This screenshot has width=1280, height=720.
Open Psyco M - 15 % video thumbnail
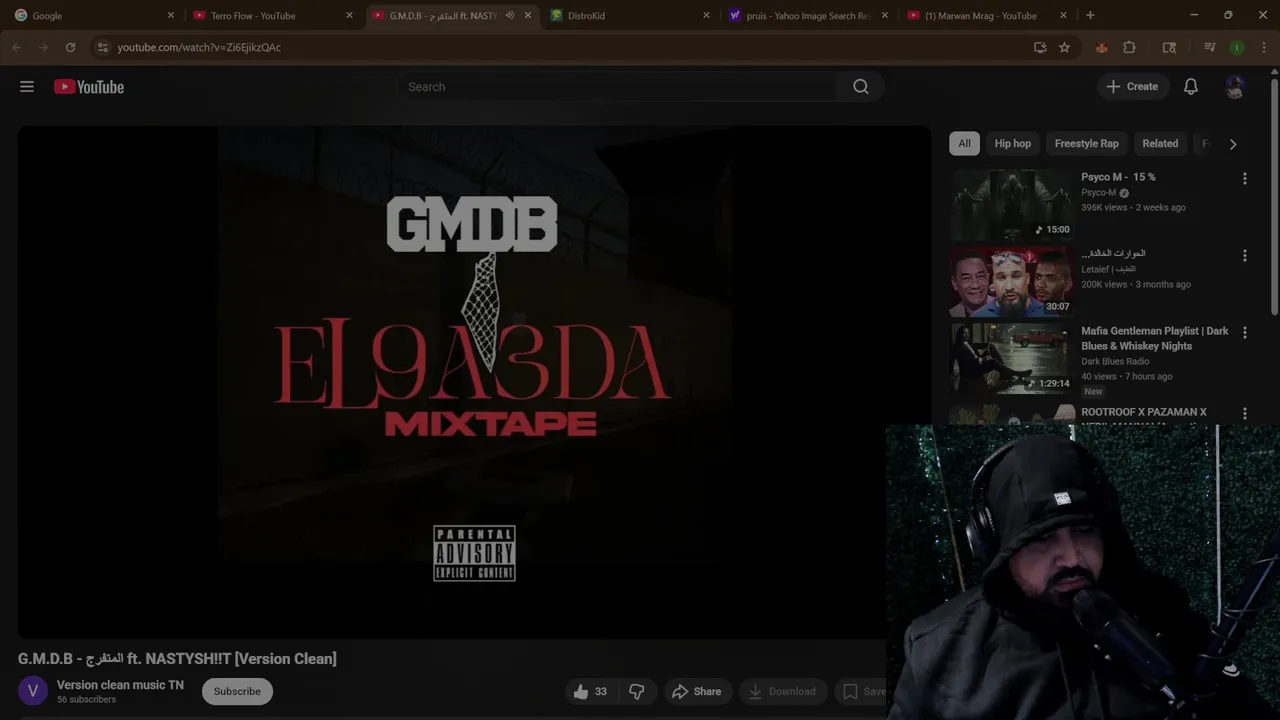[x=1011, y=205]
